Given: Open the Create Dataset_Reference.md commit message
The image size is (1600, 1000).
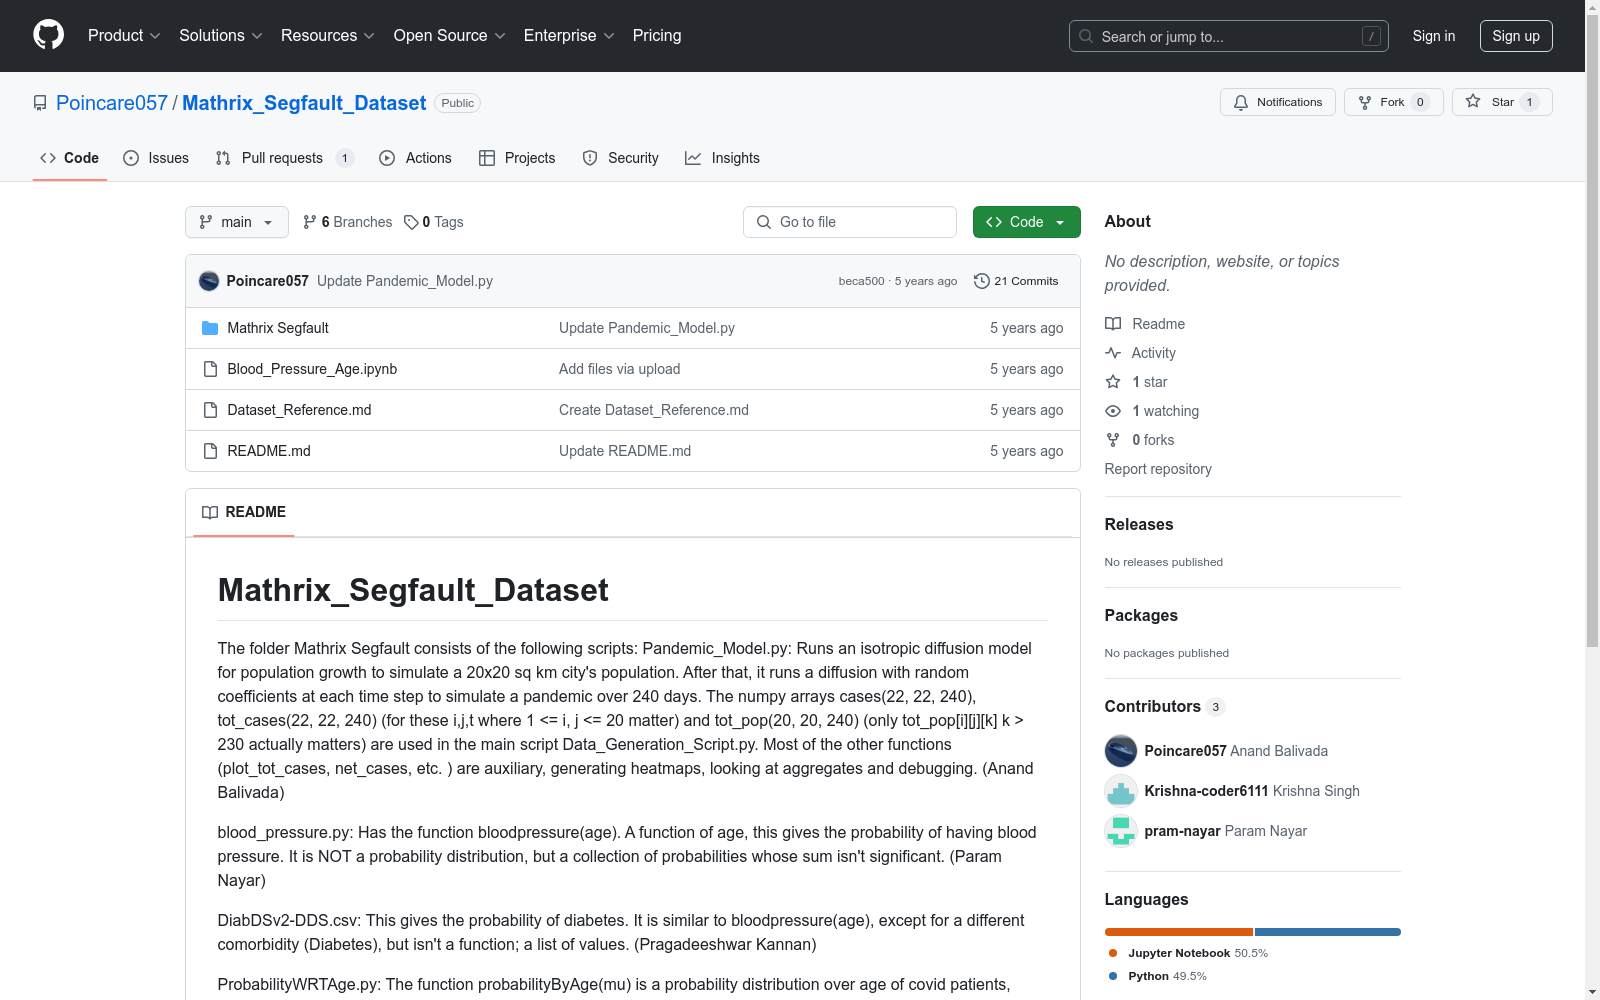Looking at the screenshot, I should click(654, 410).
